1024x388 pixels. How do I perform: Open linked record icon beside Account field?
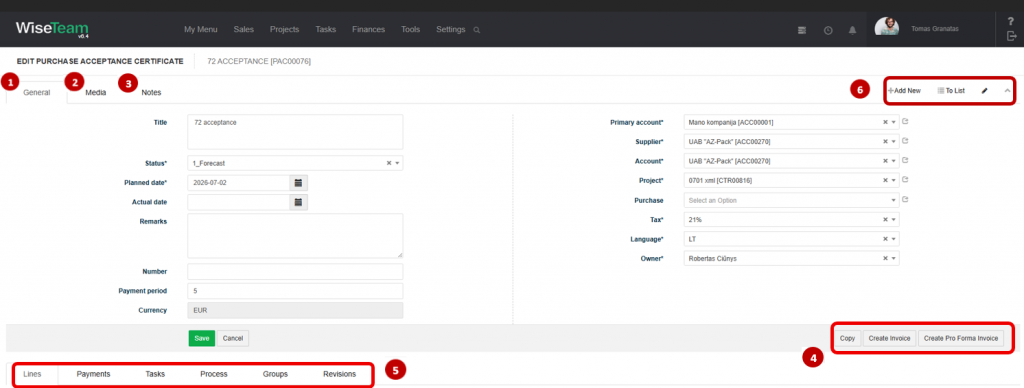[x=905, y=161]
